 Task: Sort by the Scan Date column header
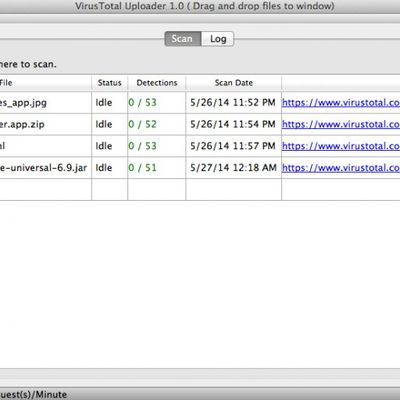pyautogui.click(x=234, y=83)
